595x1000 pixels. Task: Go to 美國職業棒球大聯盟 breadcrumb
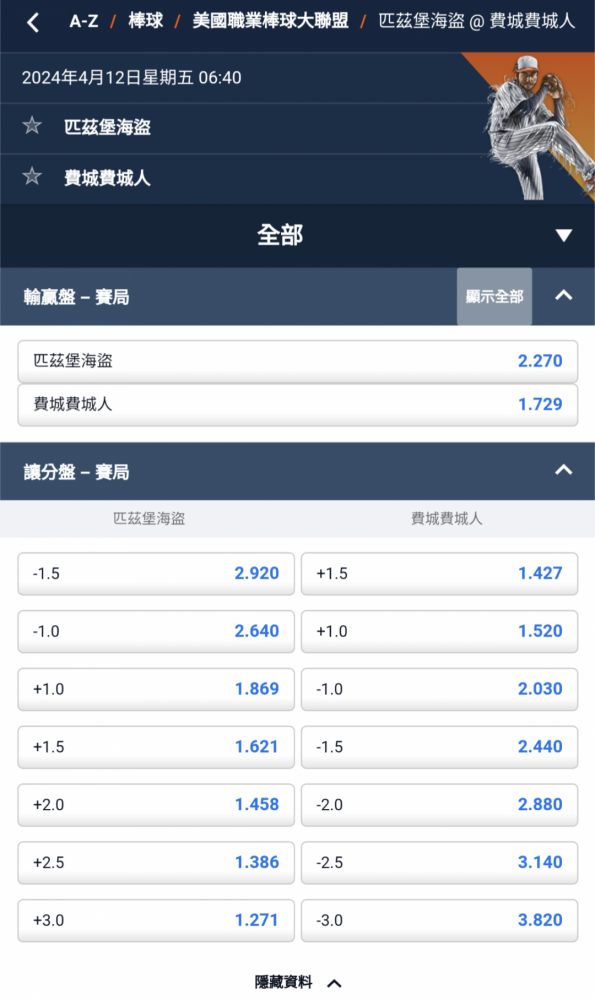[x=270, y=22]
